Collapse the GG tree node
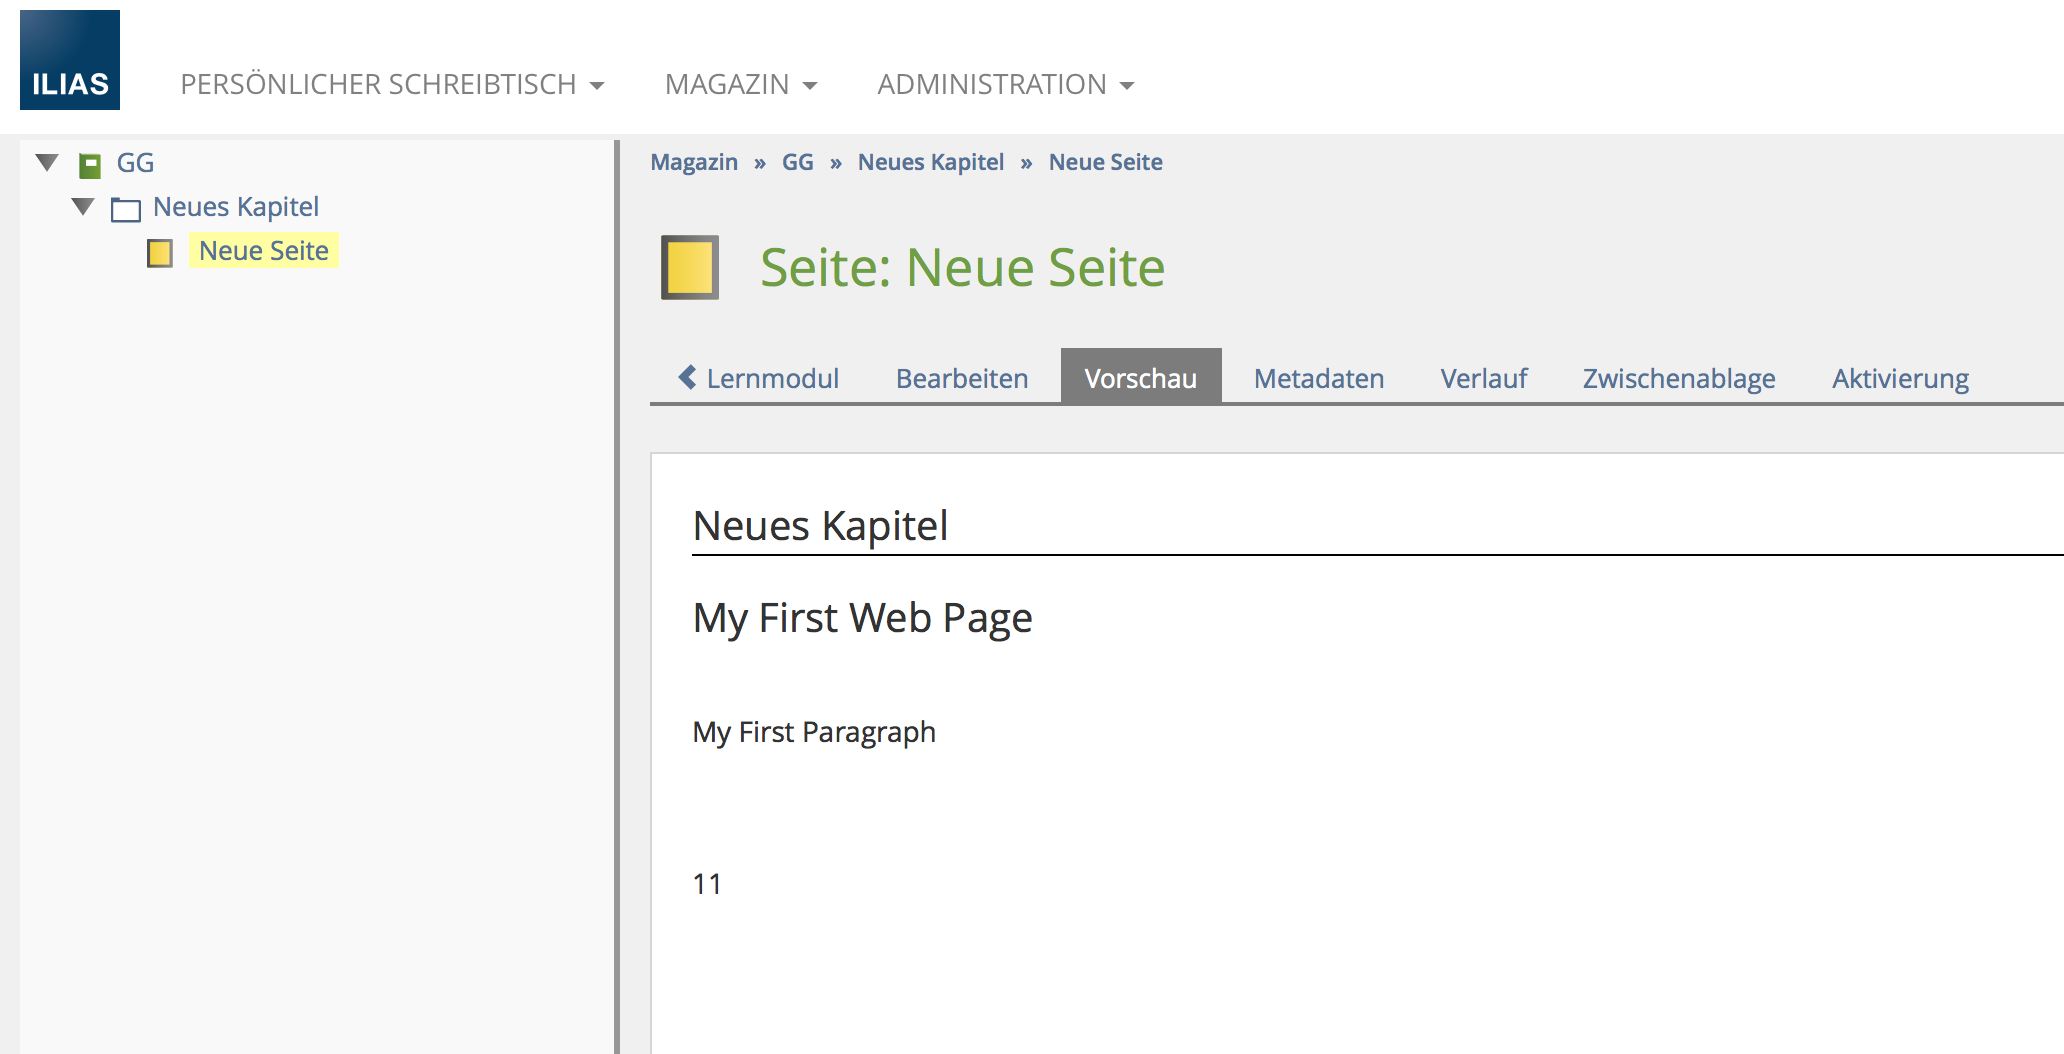The height and width of the screenshot is (1054, 2064). point(47,163)
